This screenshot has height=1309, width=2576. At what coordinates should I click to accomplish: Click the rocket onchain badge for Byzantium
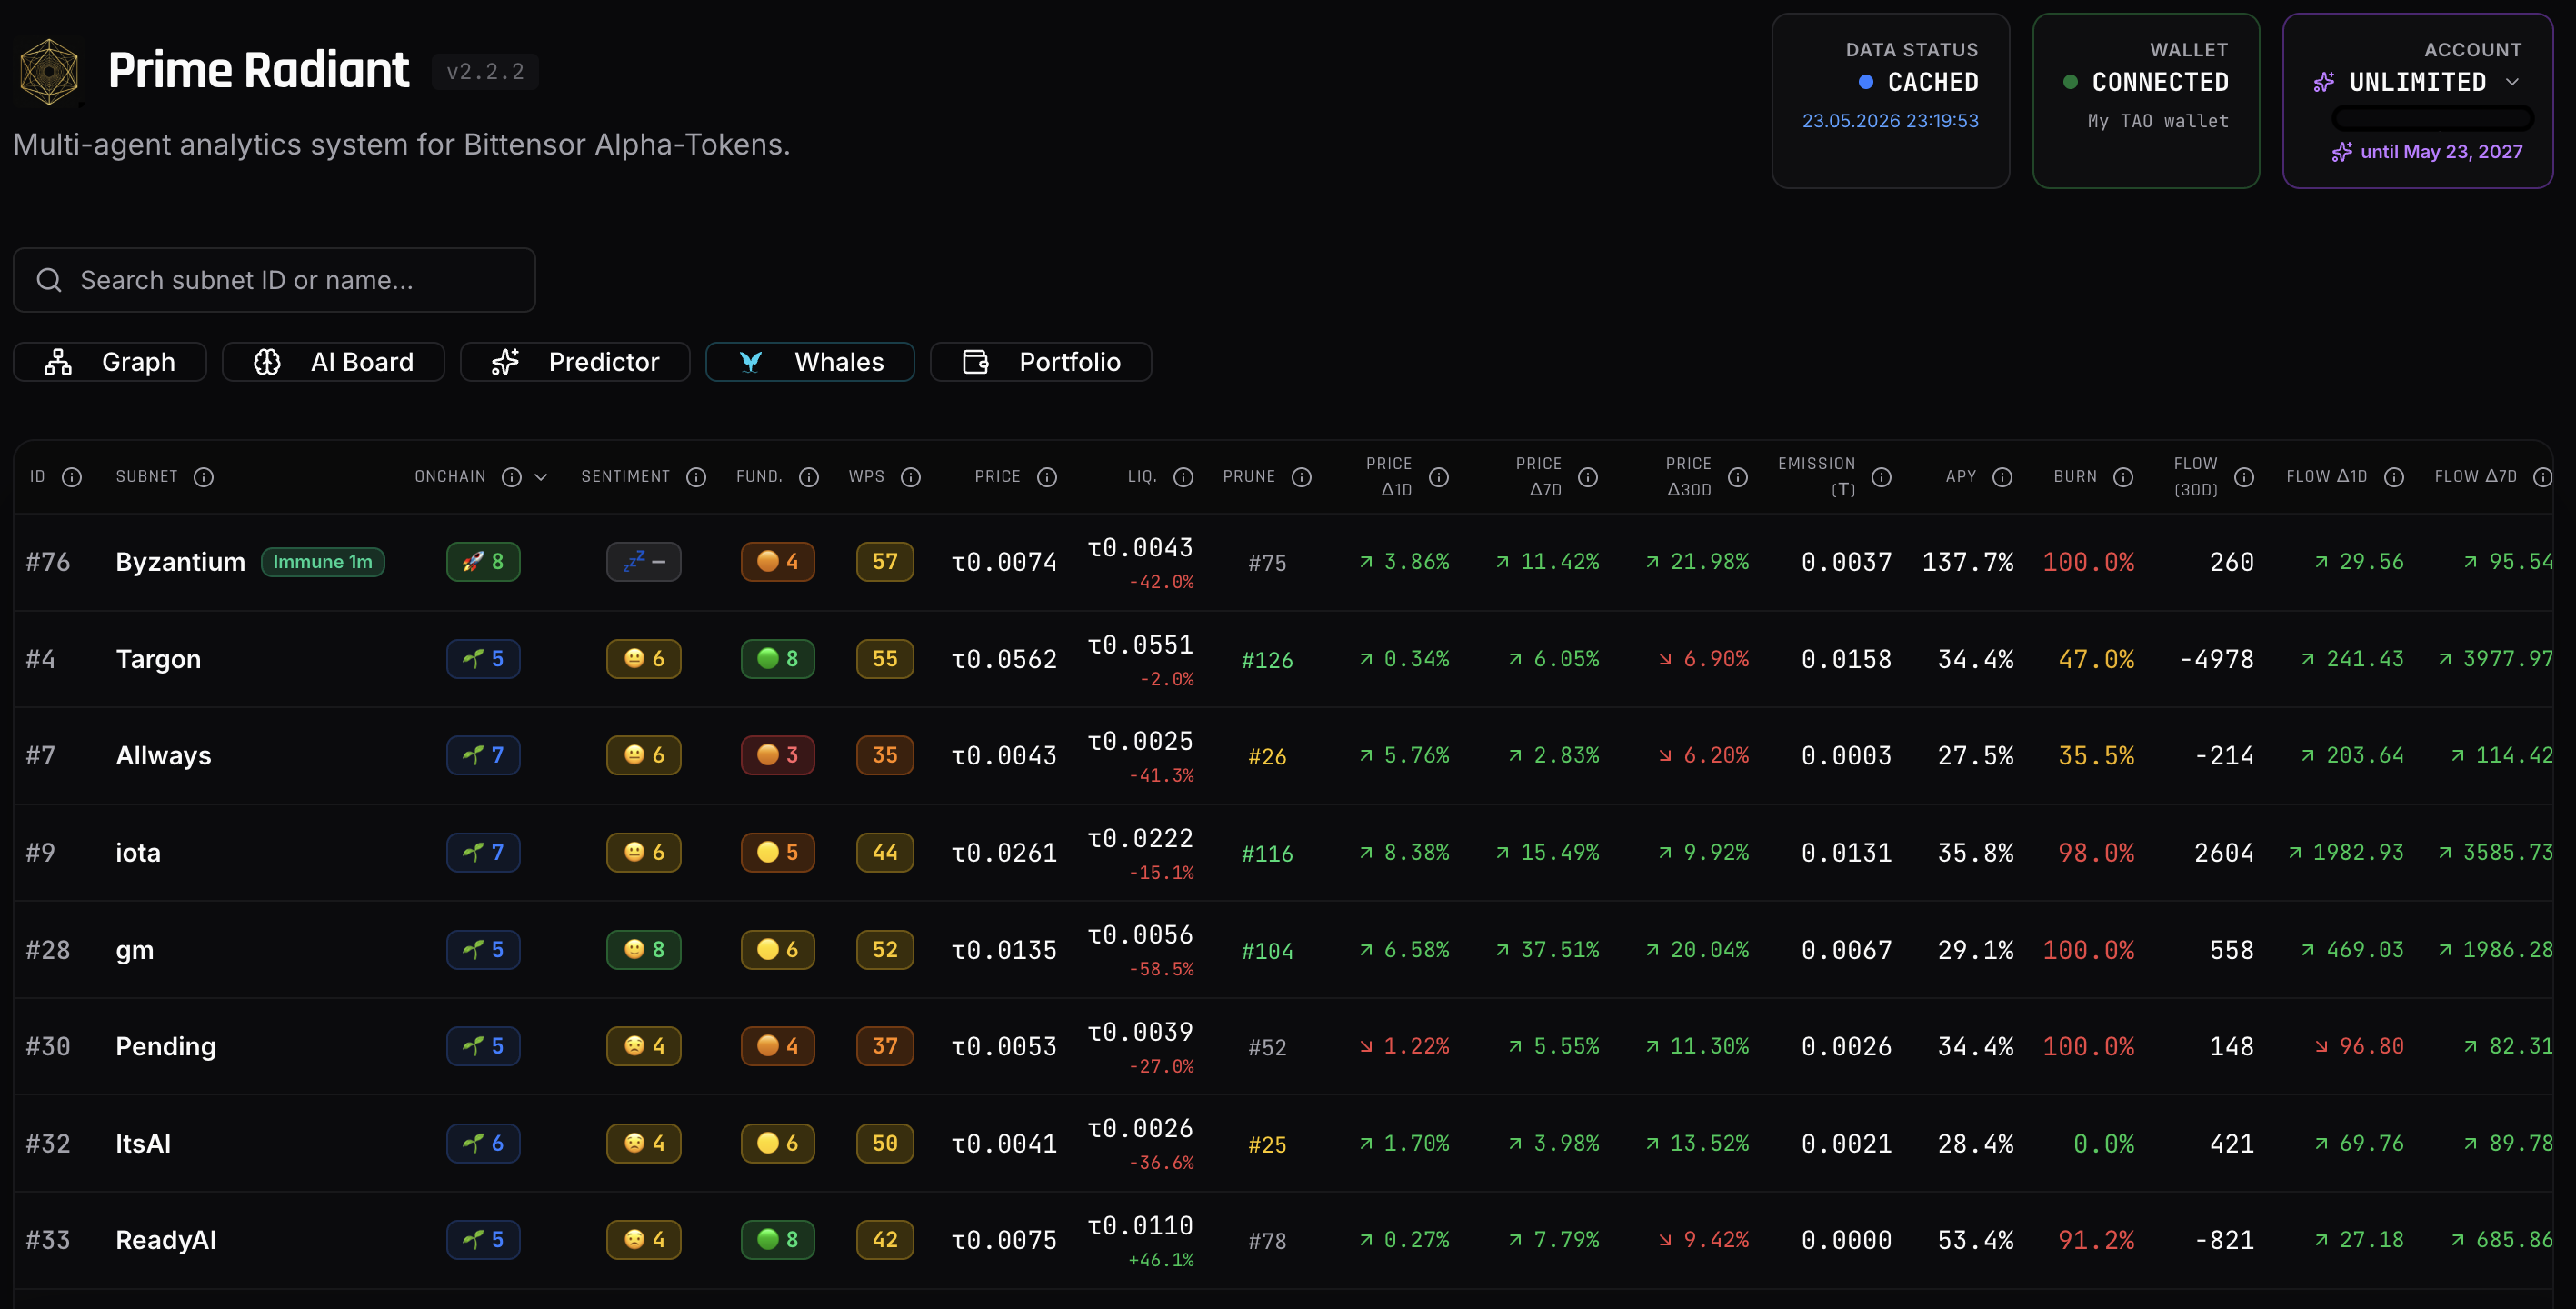click(483, 562)
